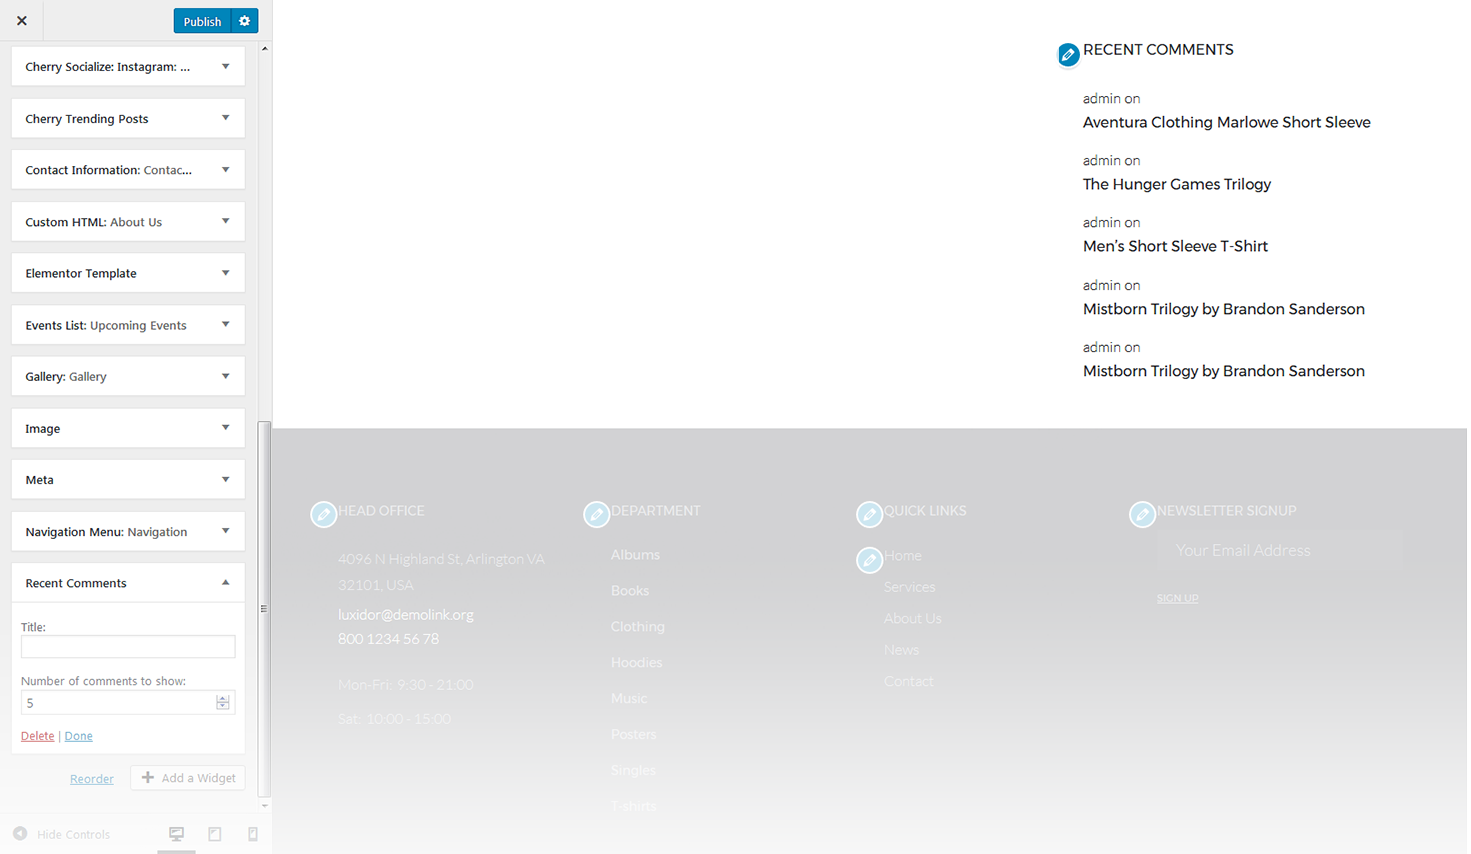The width and height of the screenshot is (1471, 854).
Task: Click the edit pencil next to Quick Links
Action: 869,515
